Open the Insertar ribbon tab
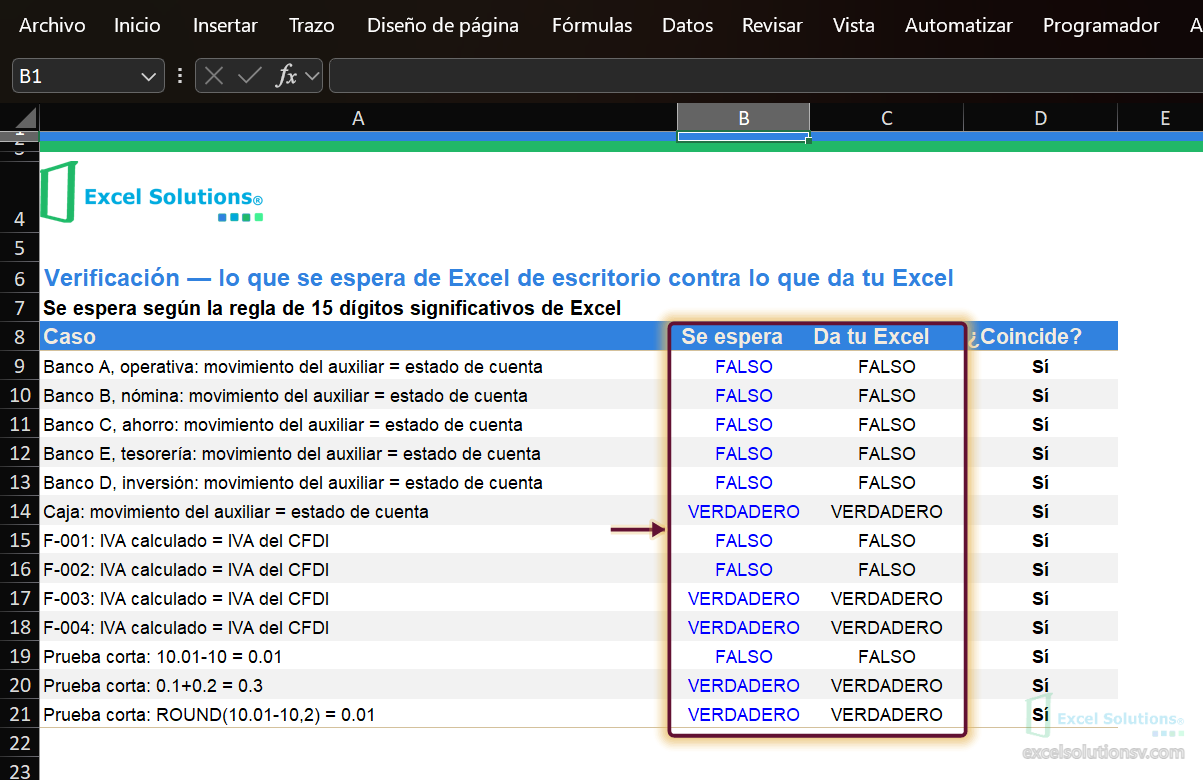The width and height of the screenshot is (1203, 780). [x=225, y=26]
